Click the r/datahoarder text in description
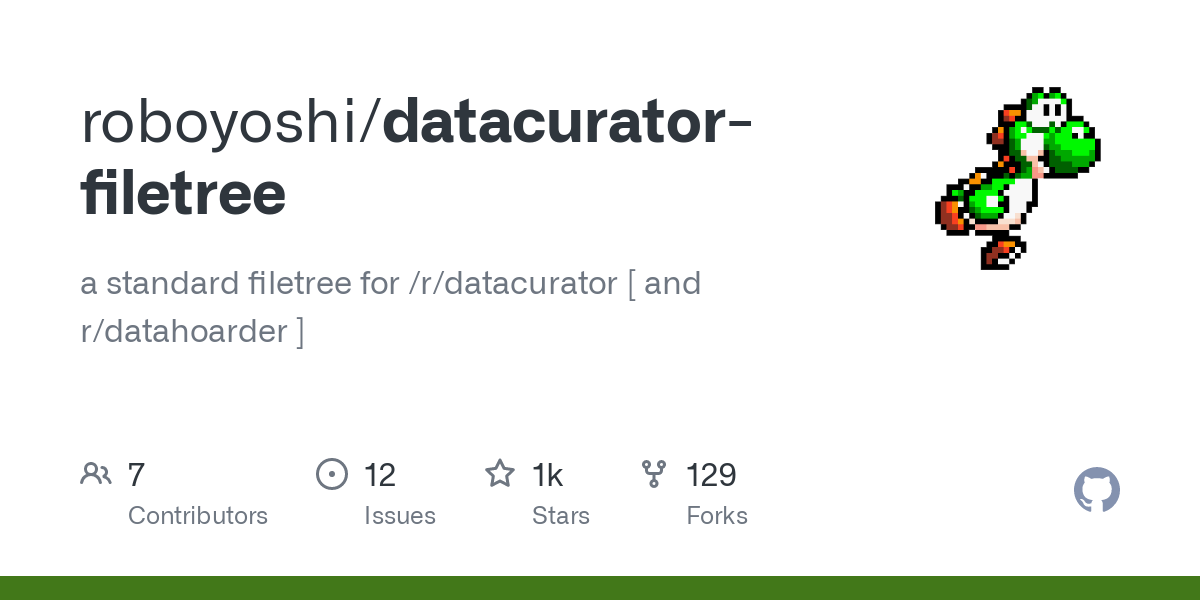This screenshot has height=600, width=1200. point(184,331)
